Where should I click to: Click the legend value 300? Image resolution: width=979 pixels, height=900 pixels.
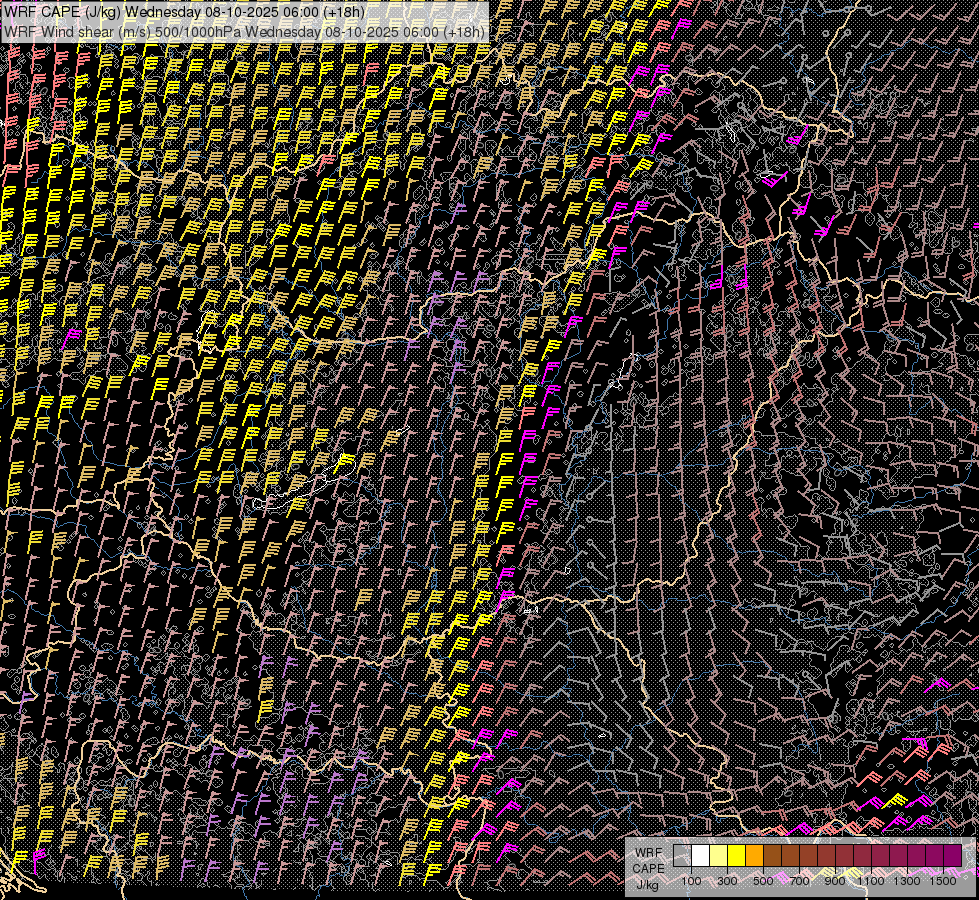(727, 881)
